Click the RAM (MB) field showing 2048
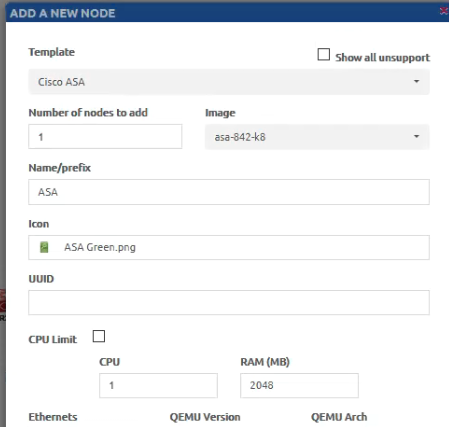This screenshot has height=427, width=449. tap(299, 385)
